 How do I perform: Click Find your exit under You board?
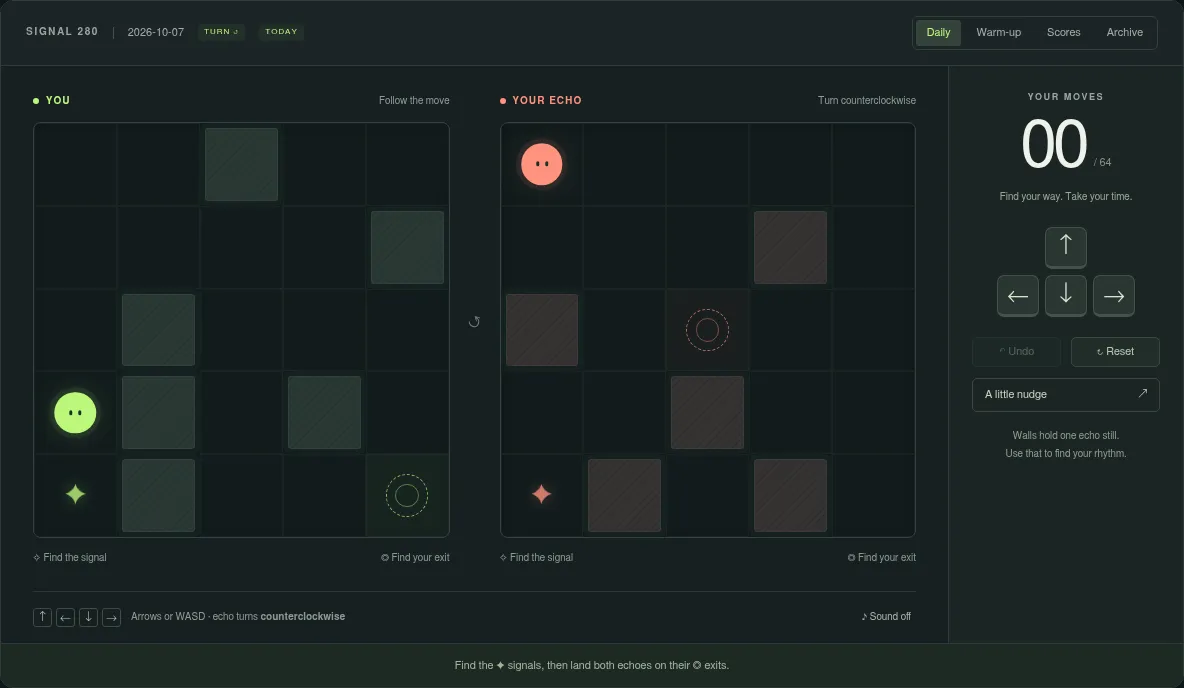coord(415,557)
